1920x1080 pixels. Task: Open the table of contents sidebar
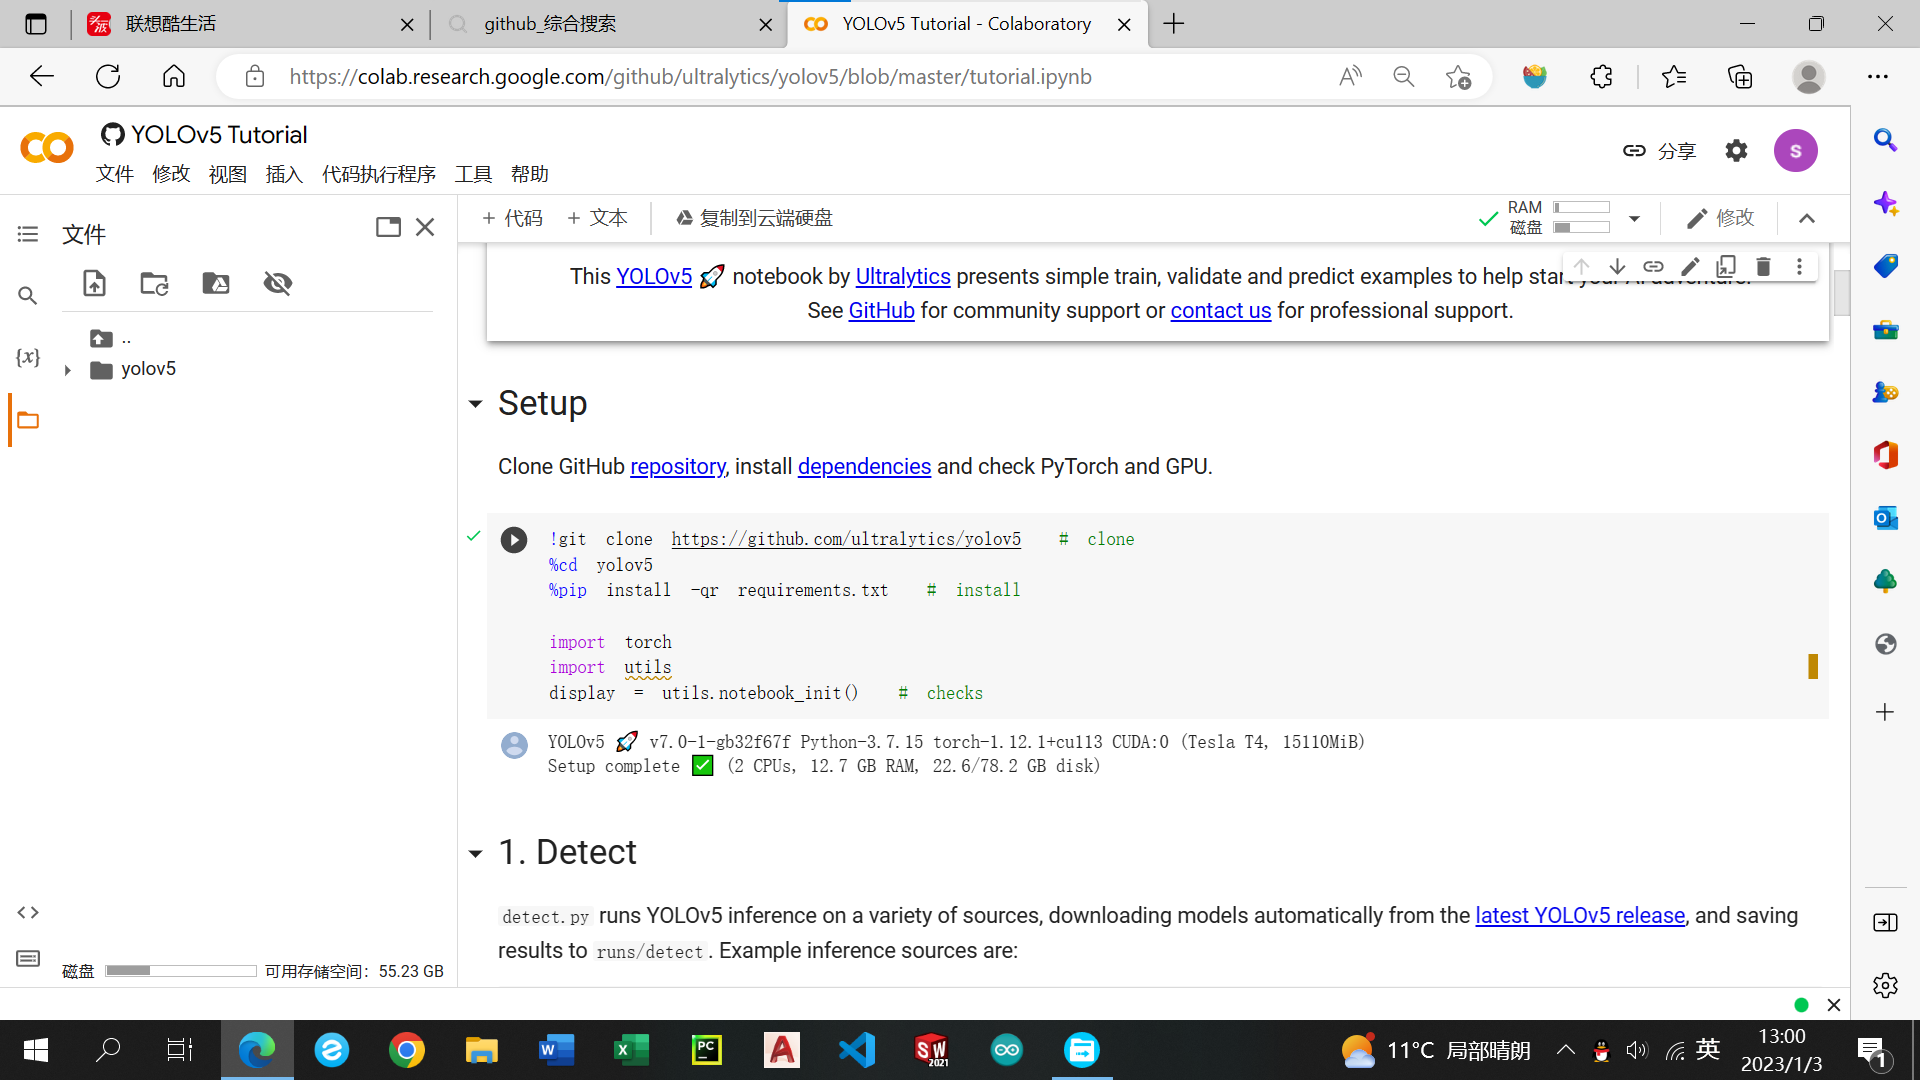28,234
